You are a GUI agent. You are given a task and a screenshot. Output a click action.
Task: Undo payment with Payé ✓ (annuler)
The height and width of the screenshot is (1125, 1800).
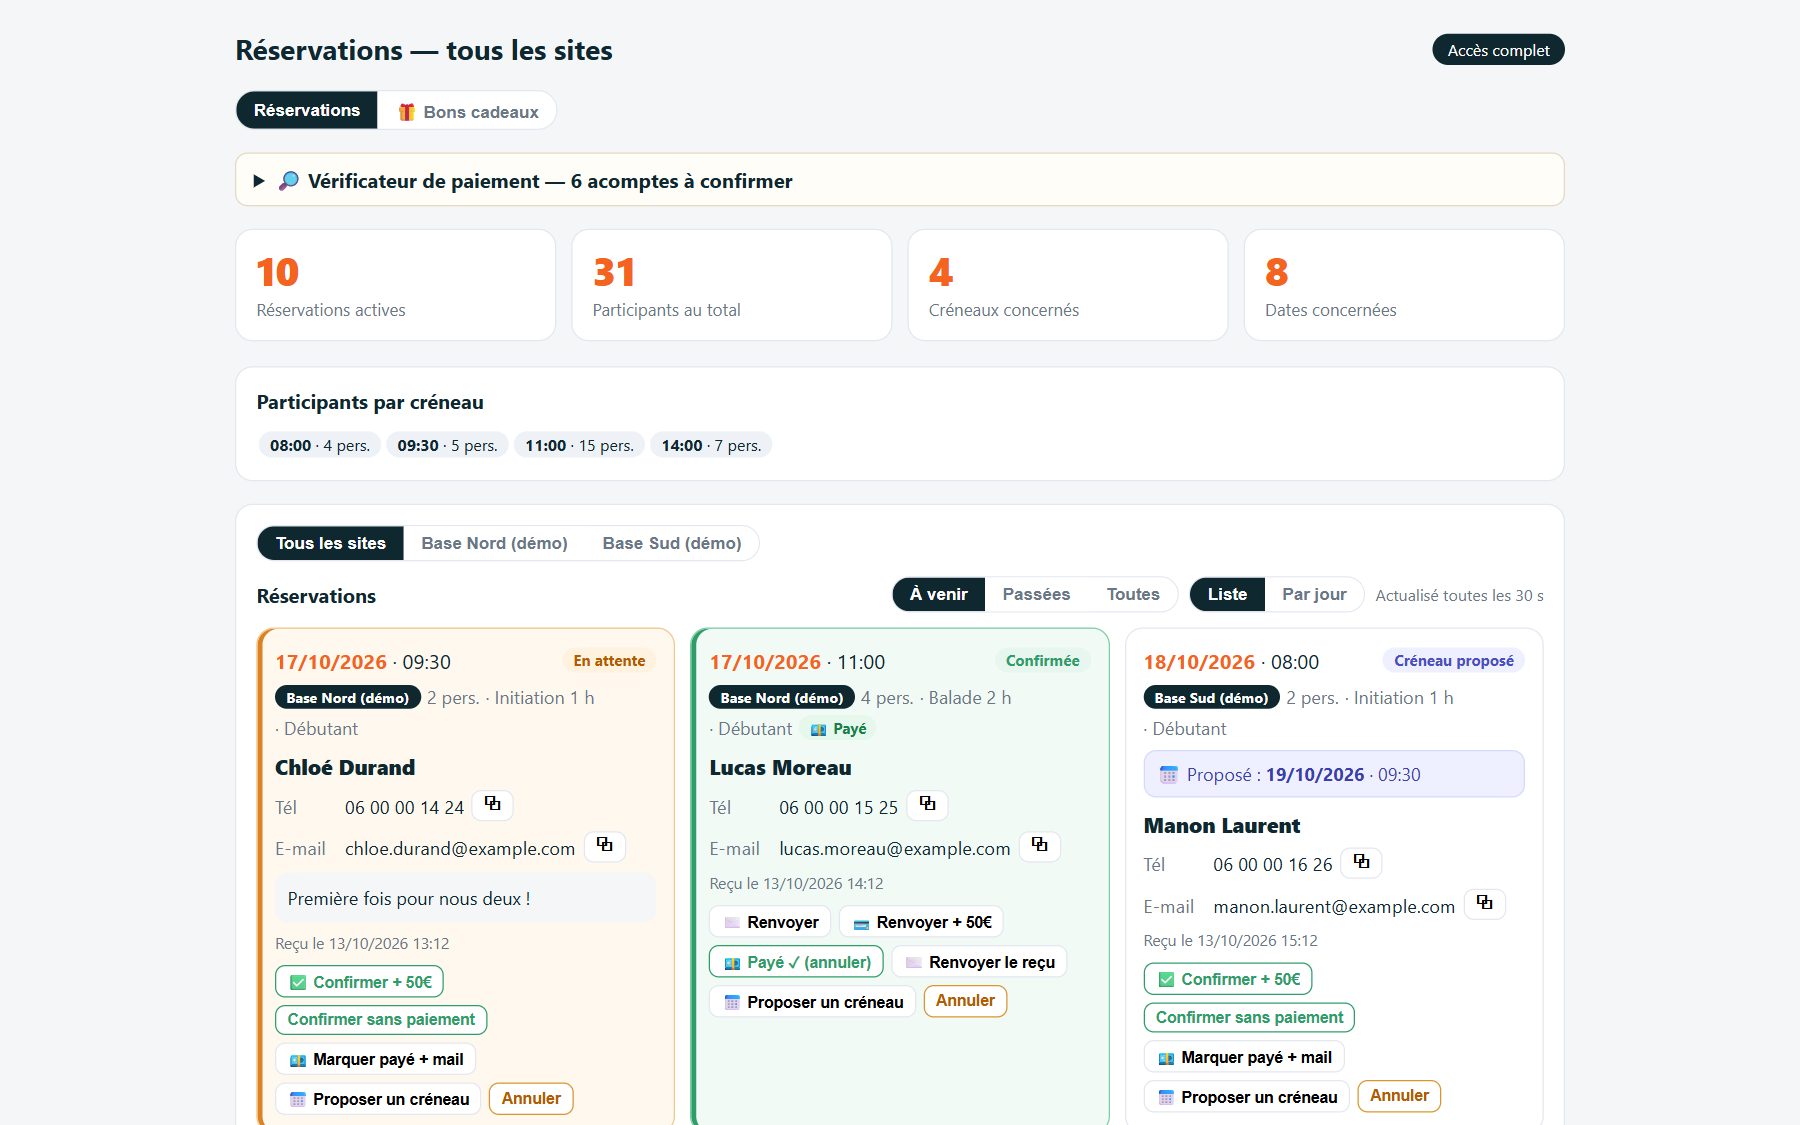pos(796,962)
